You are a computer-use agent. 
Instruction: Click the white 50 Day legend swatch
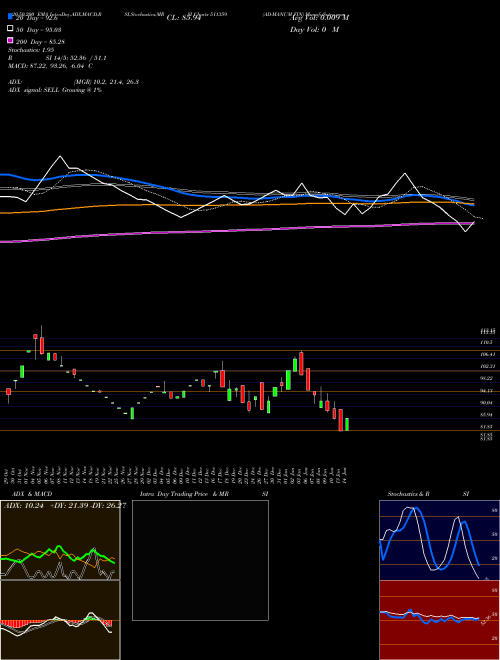(10, 29)
